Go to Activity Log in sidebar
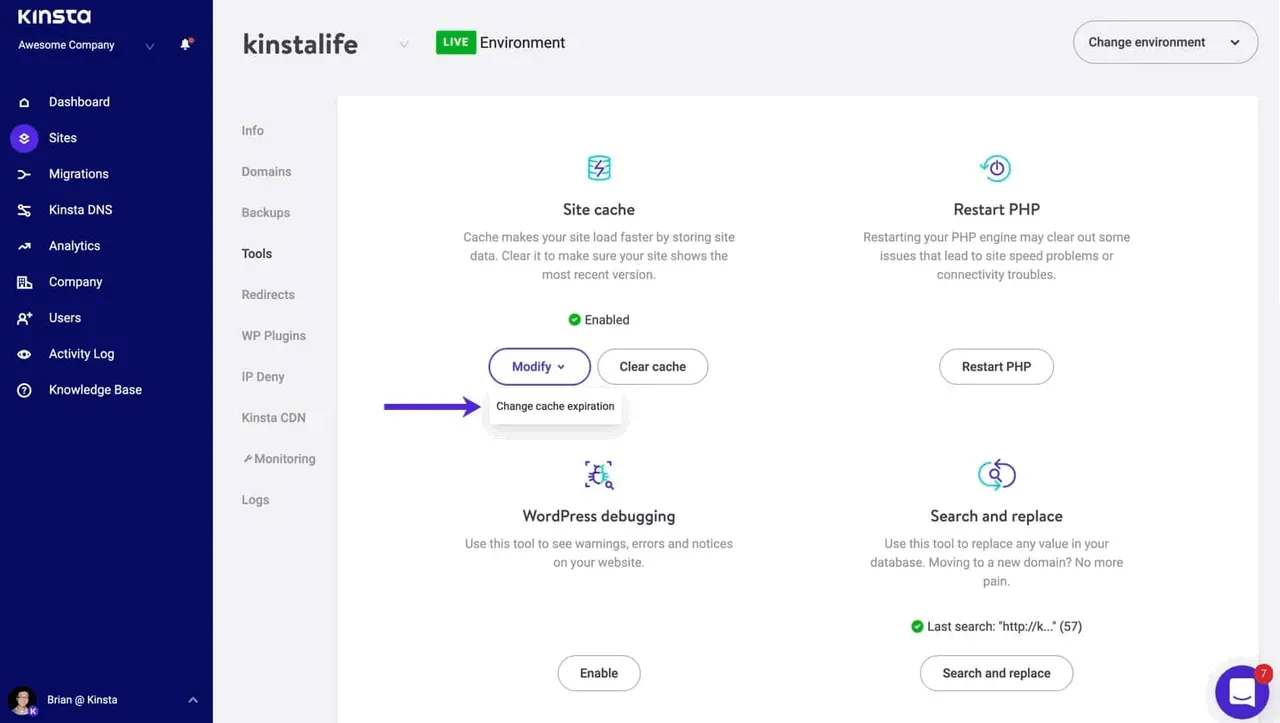Viewport: 1280px width, 723px height. tap(82, 354)
